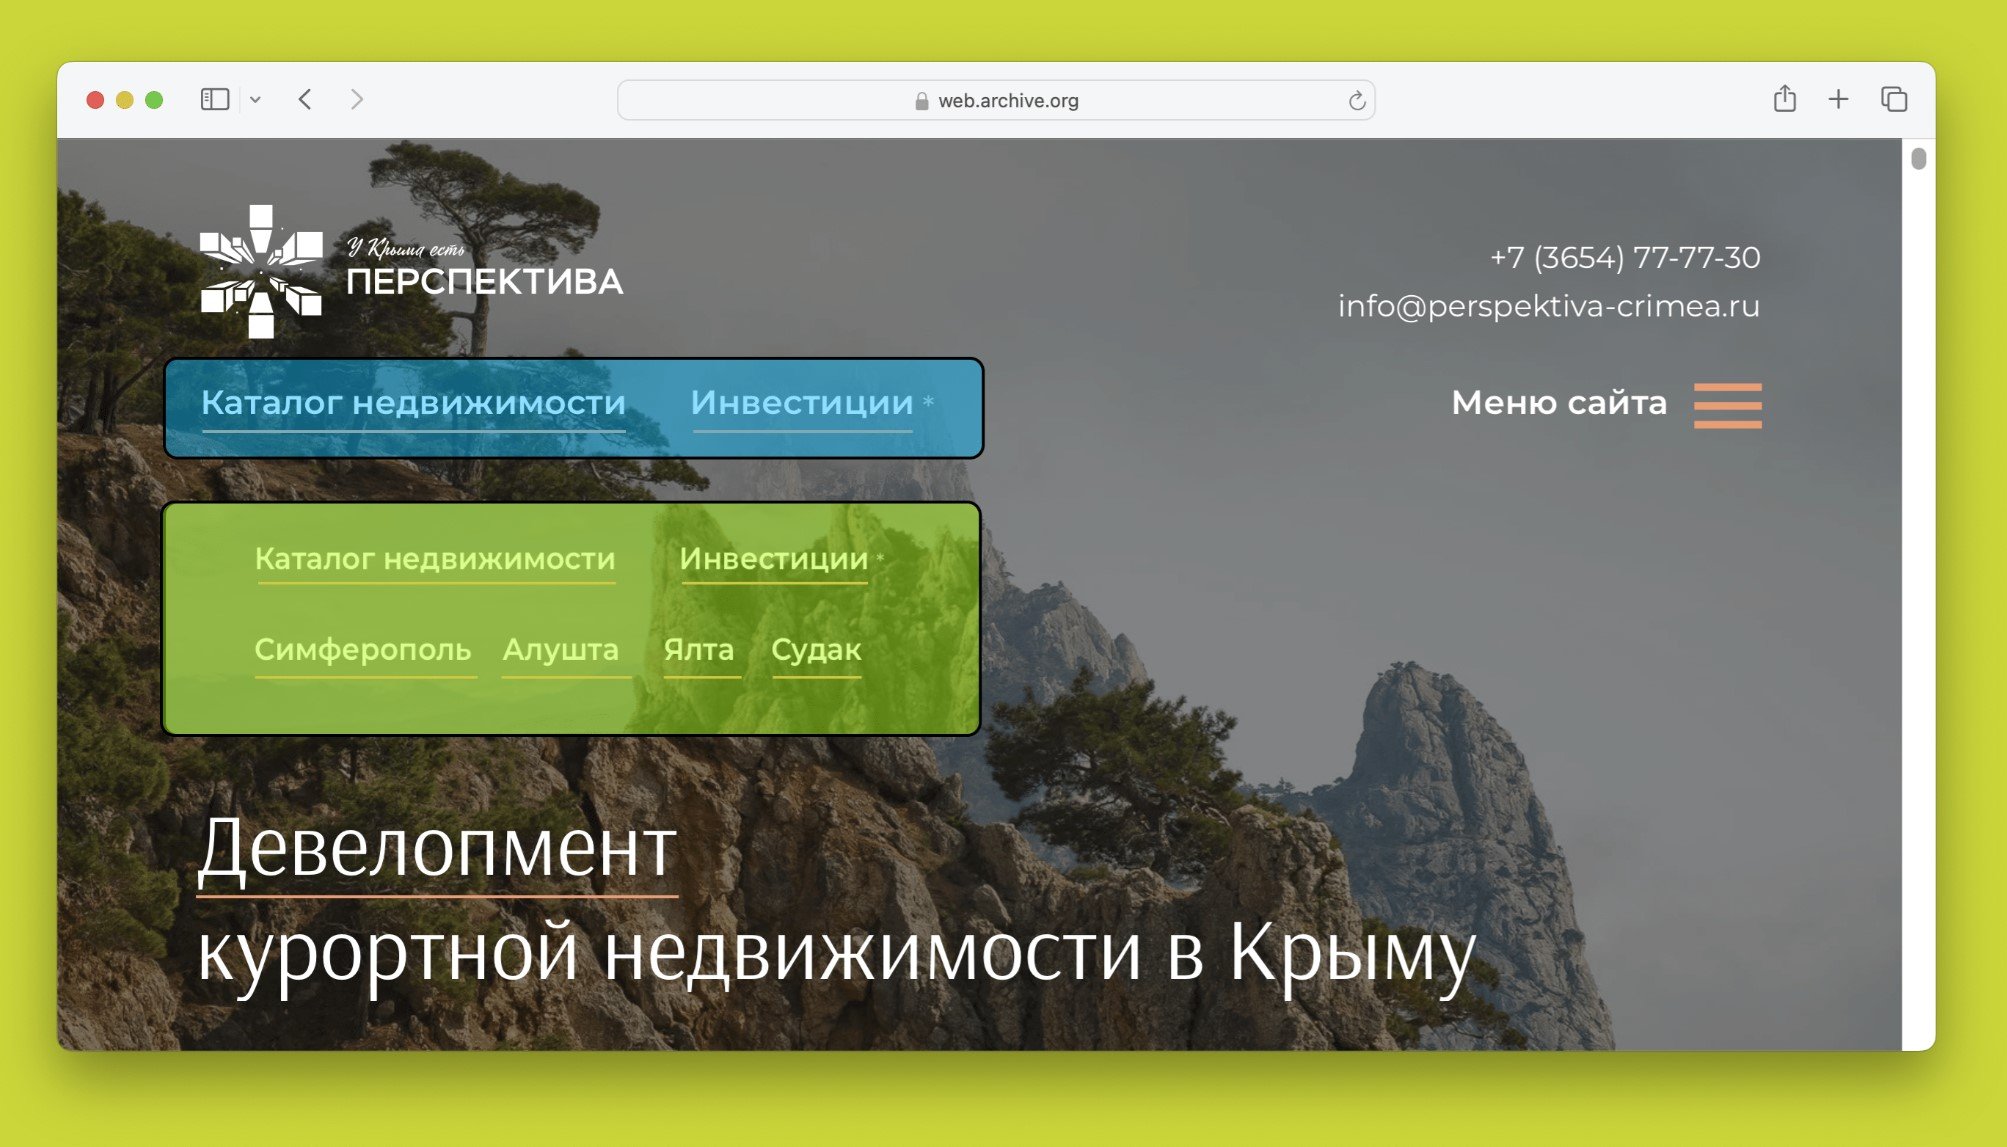This screenshot has height=1147, width=2007.
Task: Select the Алушта city link
Action: (x=561, y=650)
